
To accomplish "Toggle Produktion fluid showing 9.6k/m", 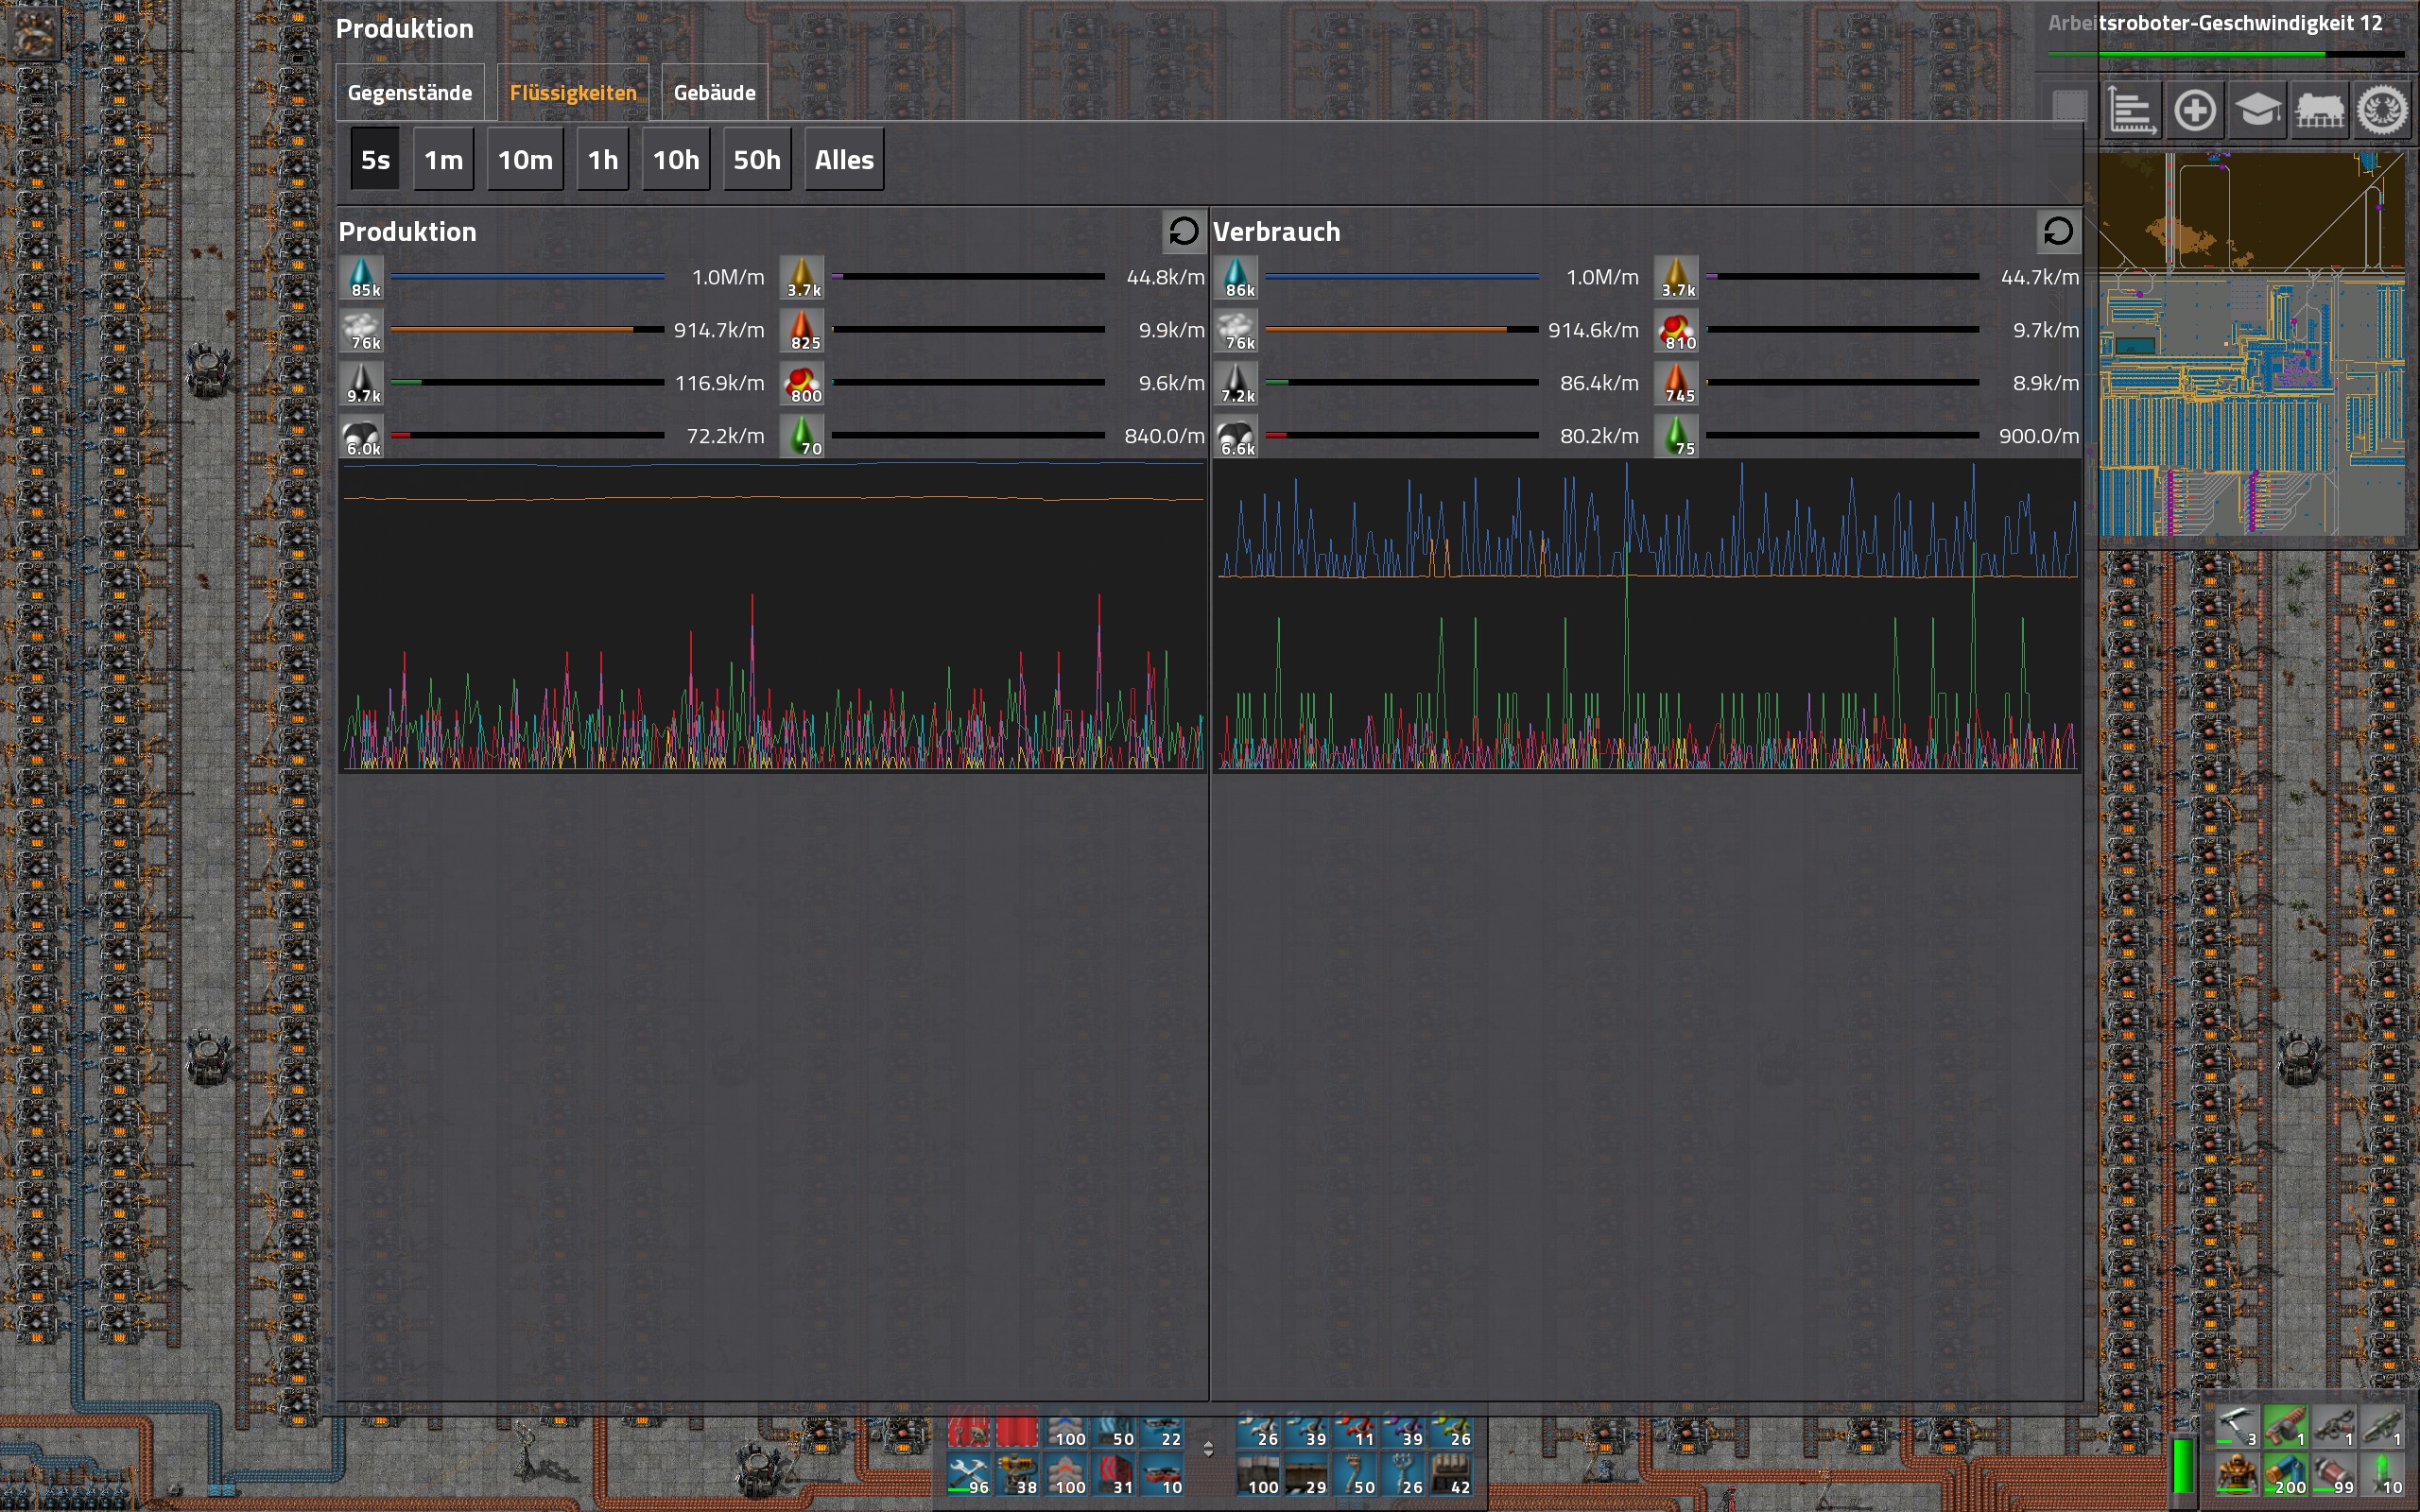I will (x=803, y=383).
